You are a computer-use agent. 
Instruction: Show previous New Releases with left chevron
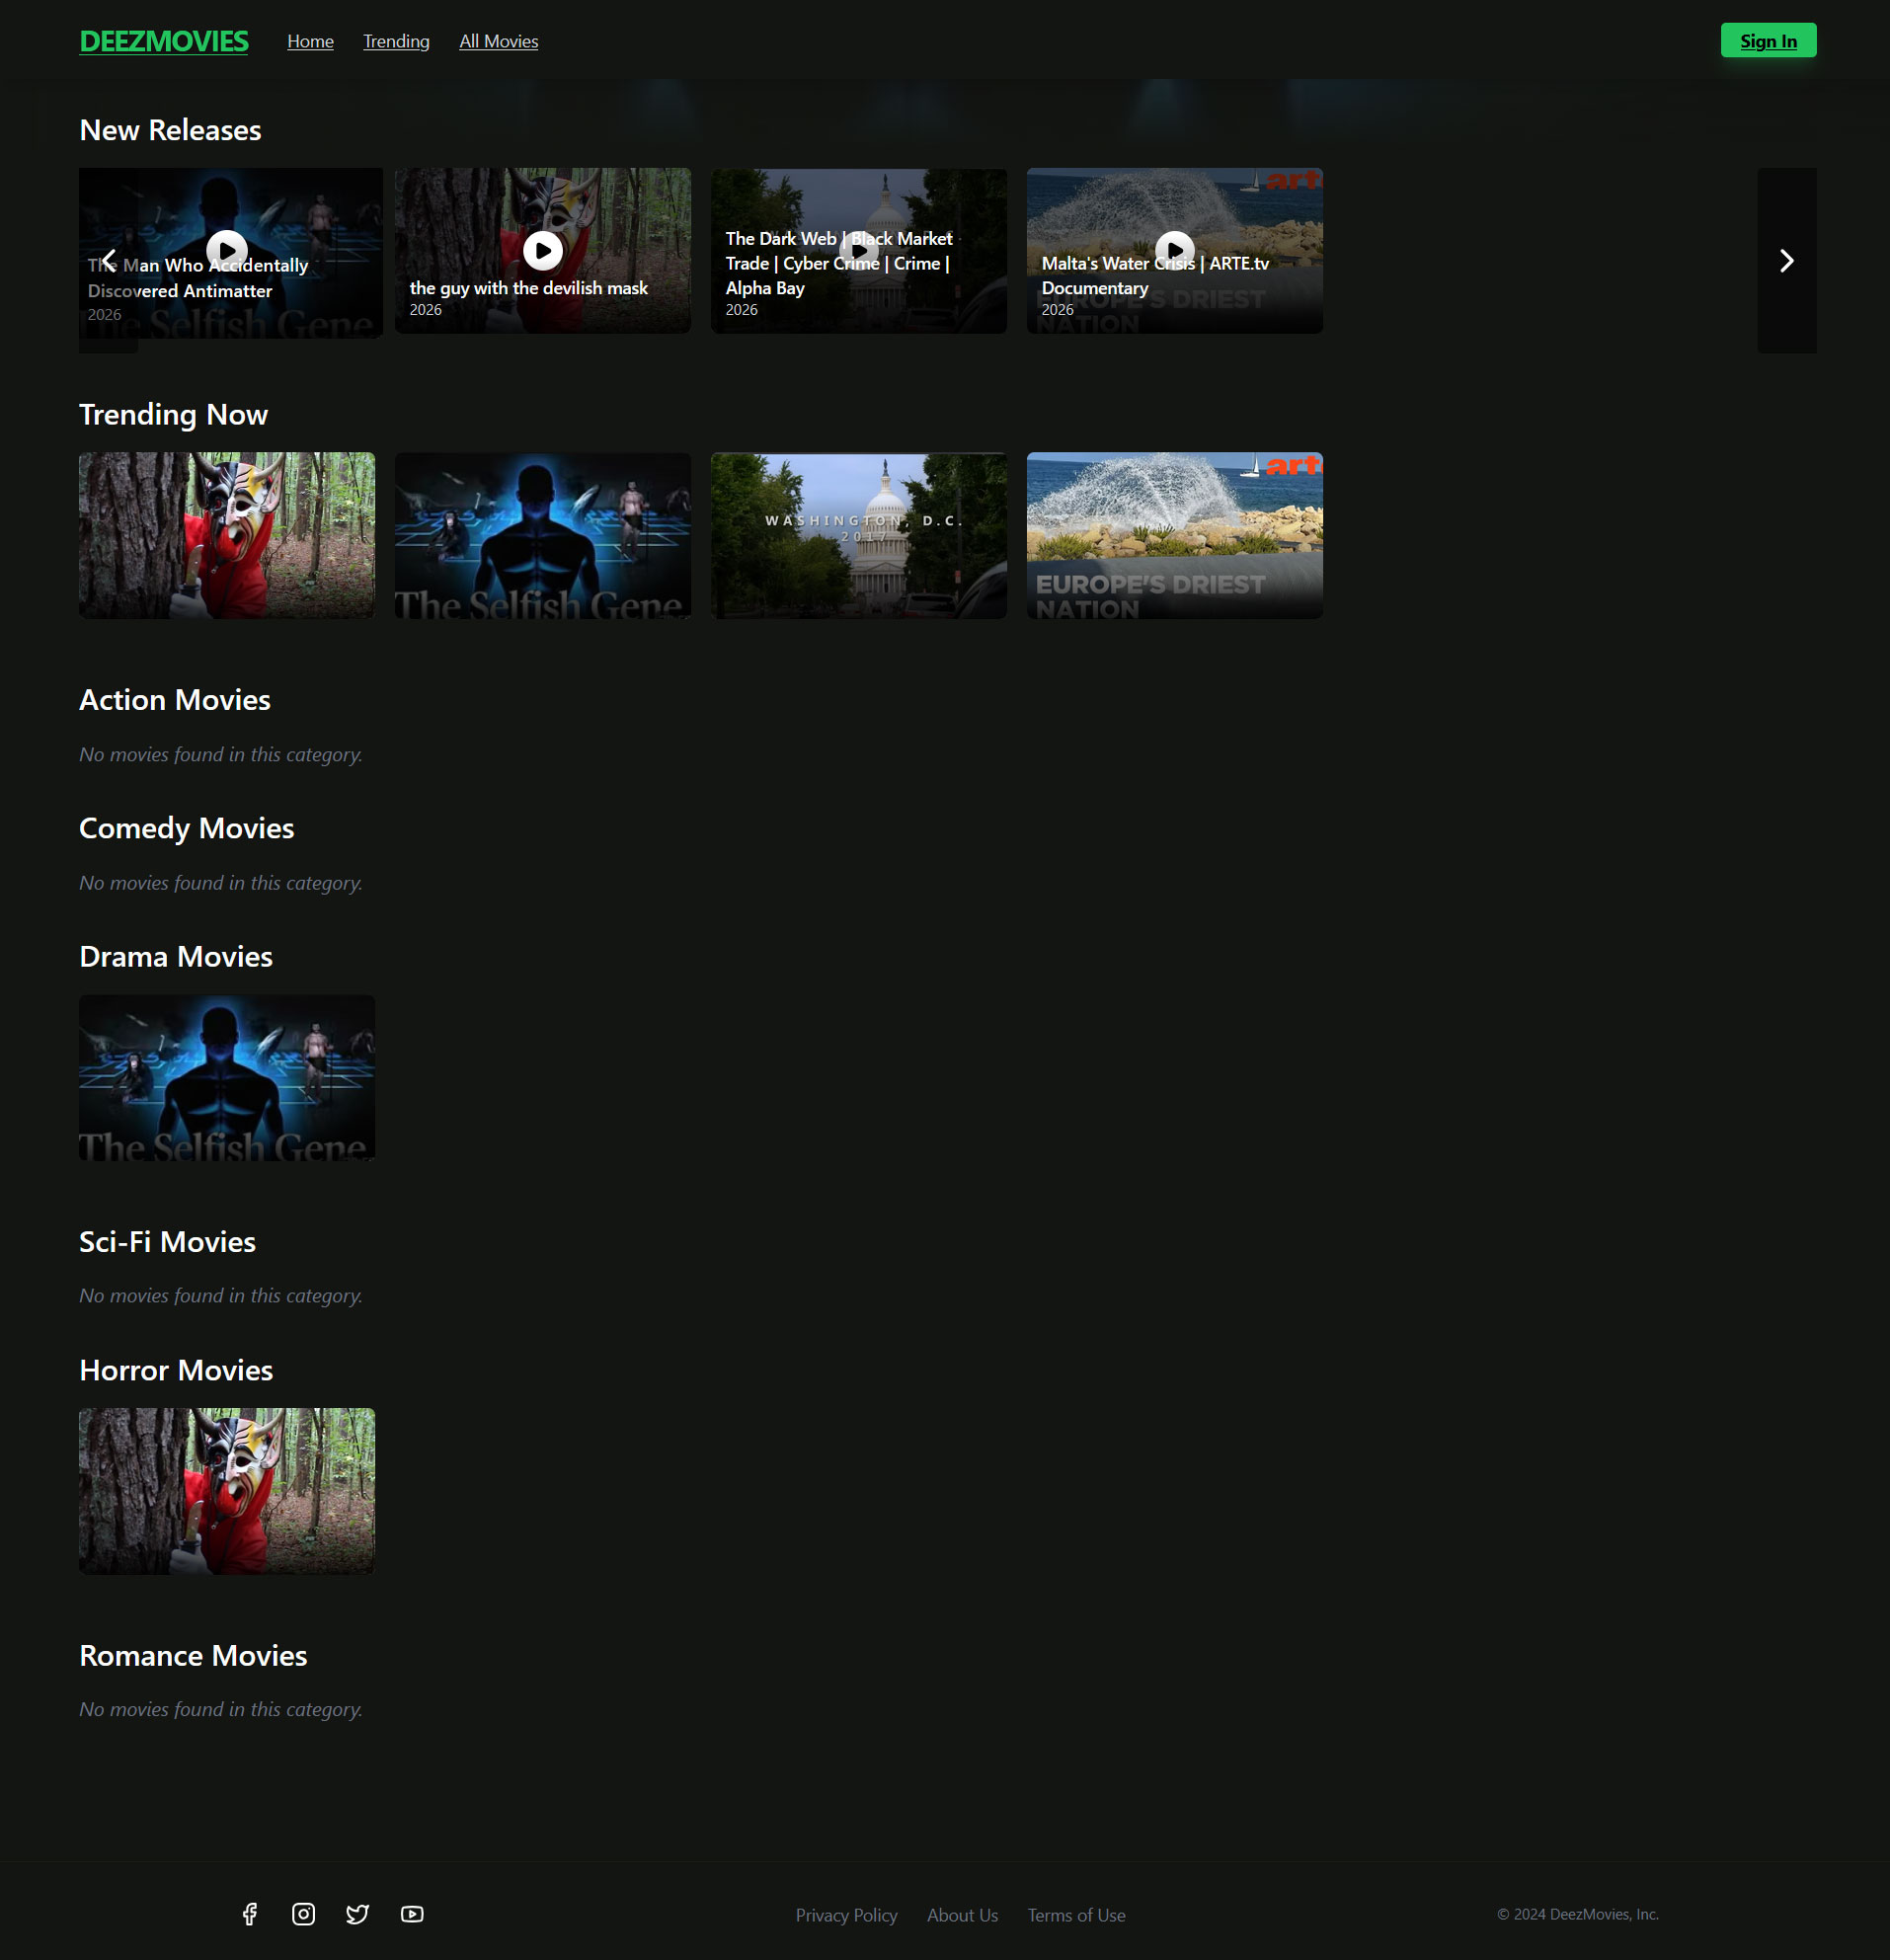(x=109, y=261)
